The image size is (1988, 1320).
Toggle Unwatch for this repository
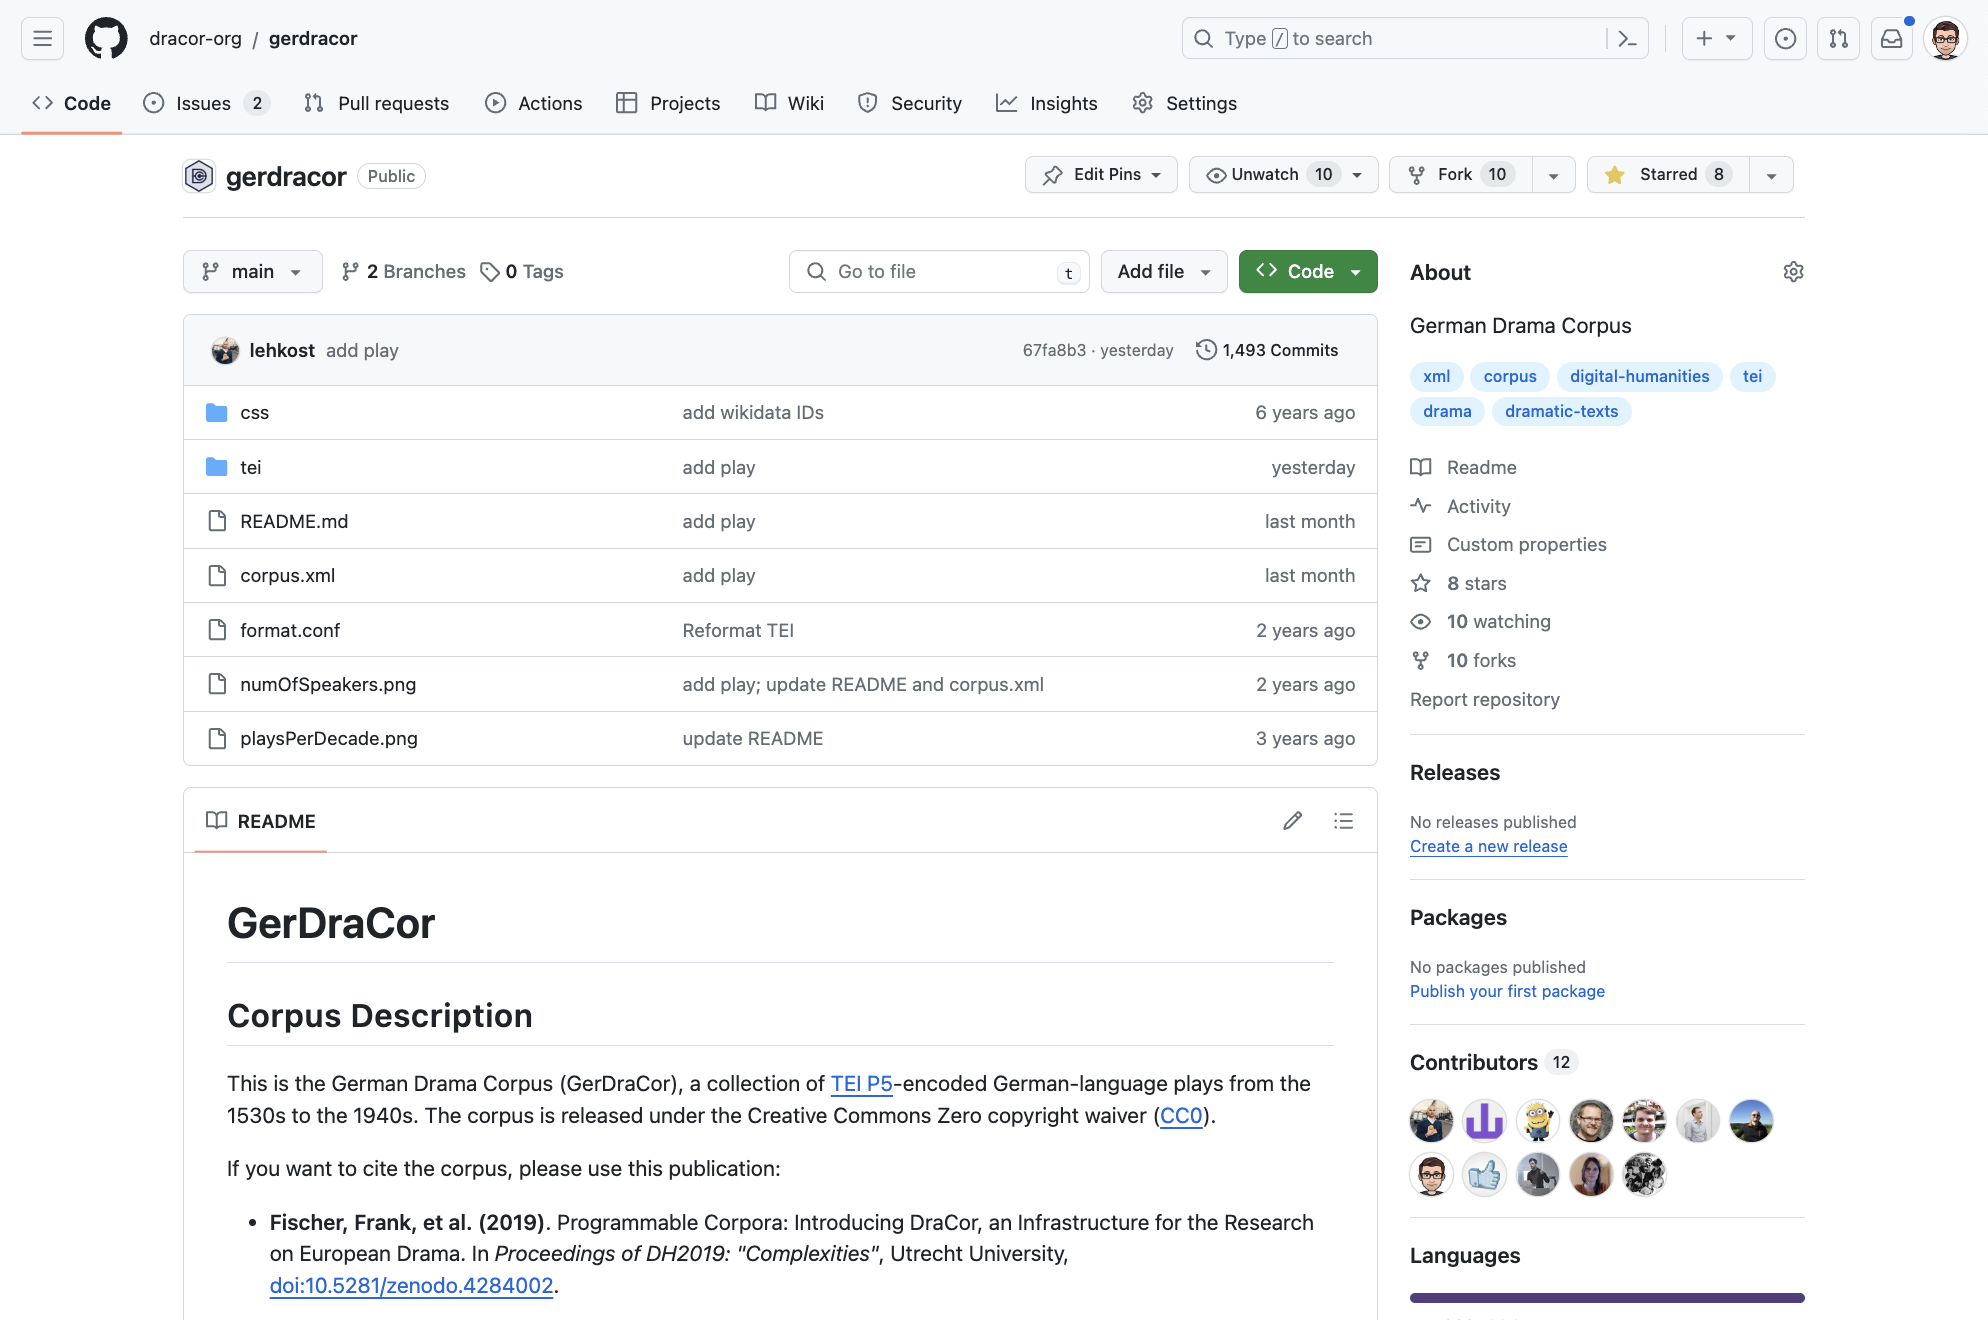[1283, 175]
